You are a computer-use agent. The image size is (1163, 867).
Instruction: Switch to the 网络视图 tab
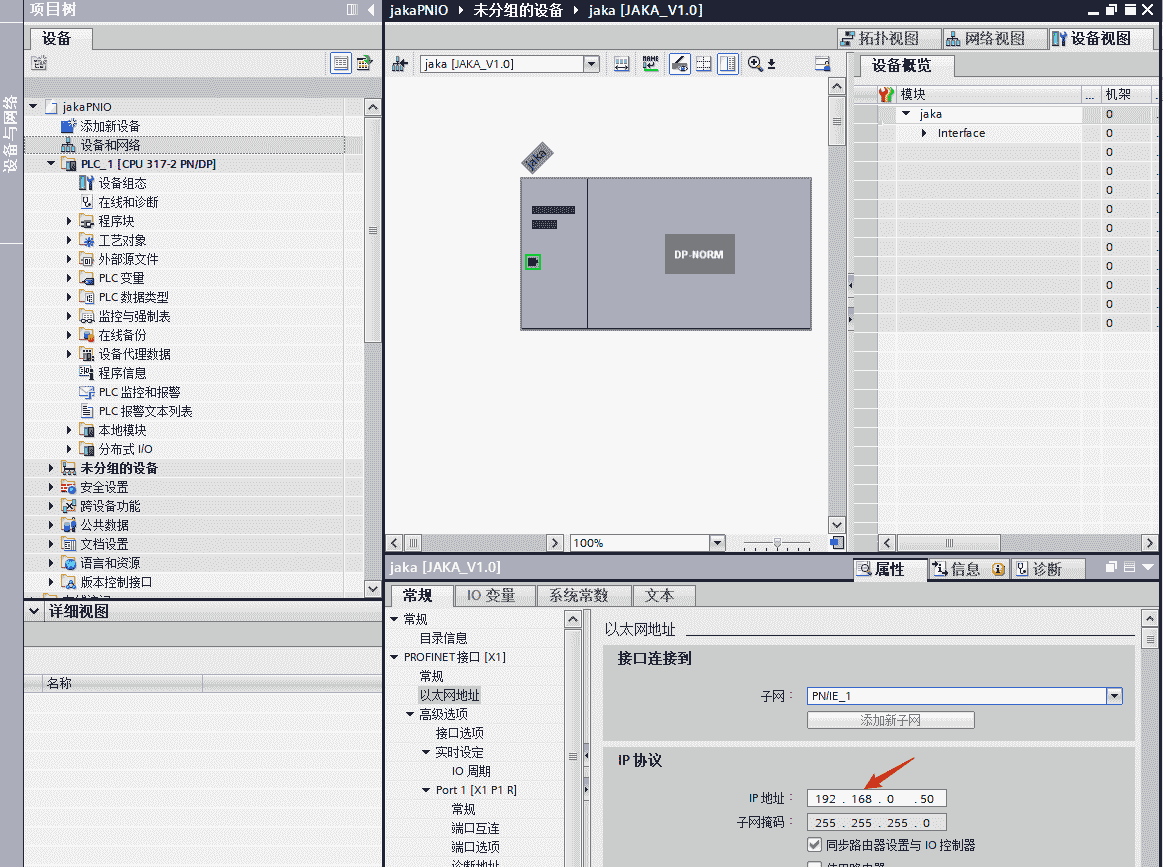tap(984, 39)
